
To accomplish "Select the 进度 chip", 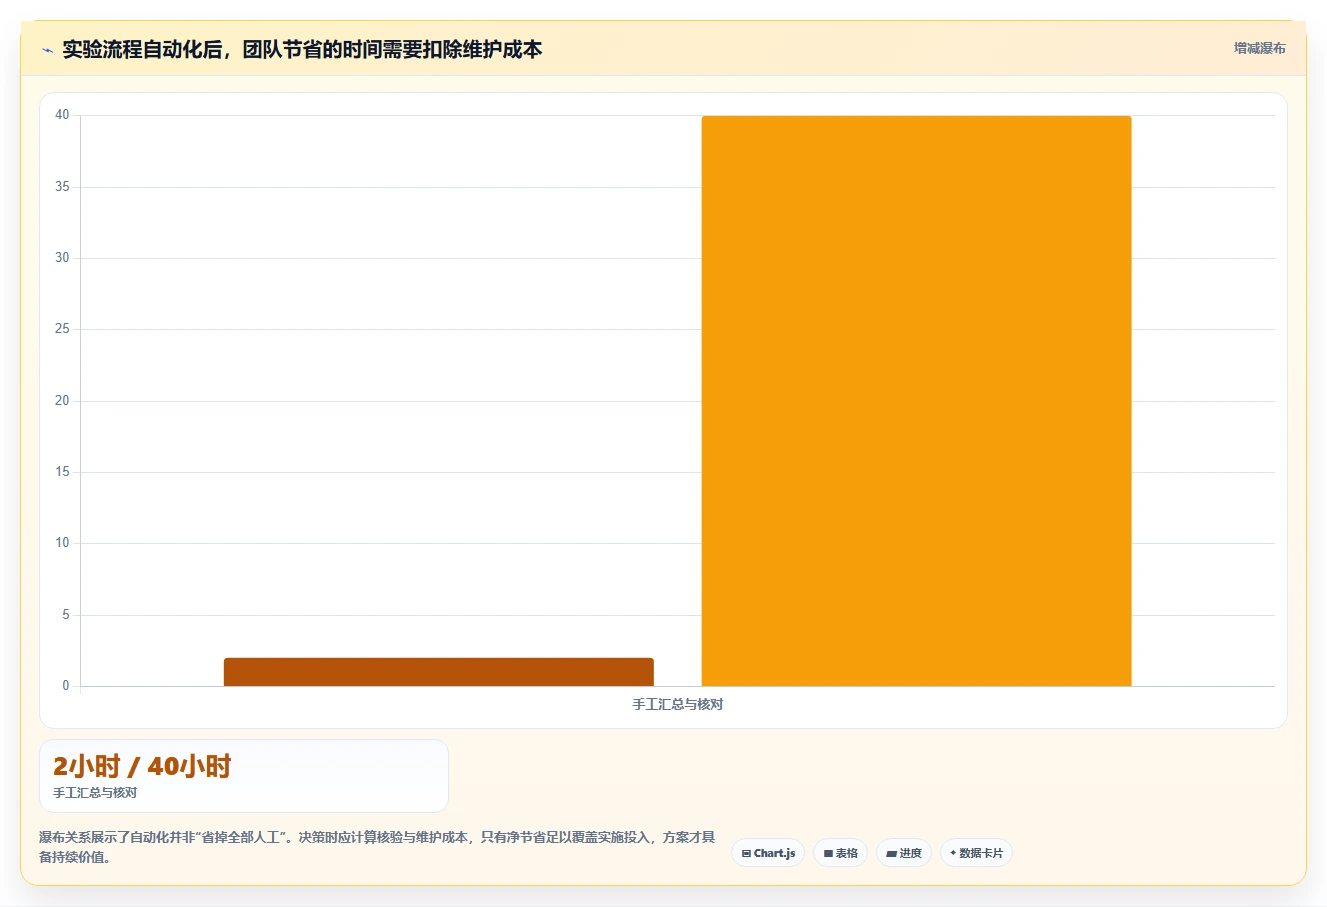I will pyautogui.click(x=904, y=853).
